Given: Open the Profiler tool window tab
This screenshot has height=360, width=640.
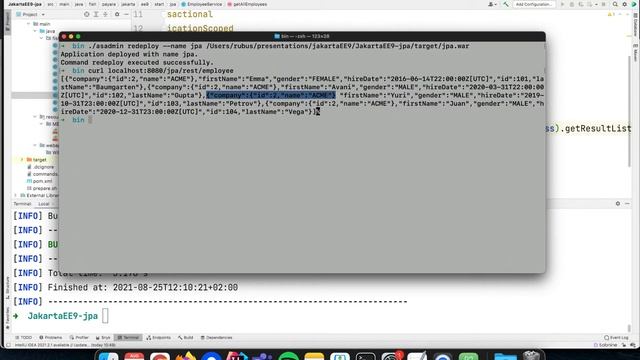Looking at the screenshot, I should click(x=79, y=338).
